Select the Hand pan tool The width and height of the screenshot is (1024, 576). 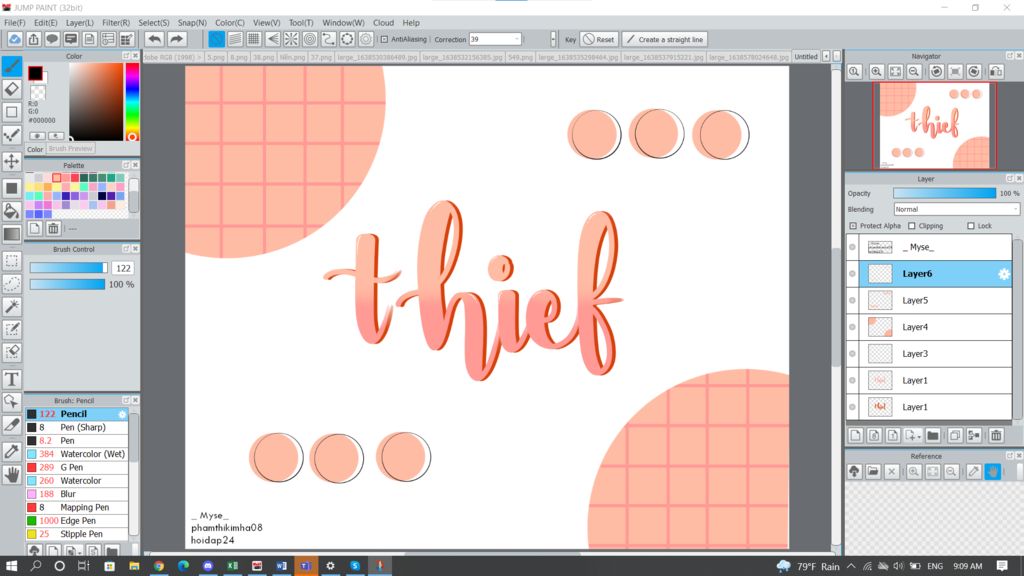point(12,475)
